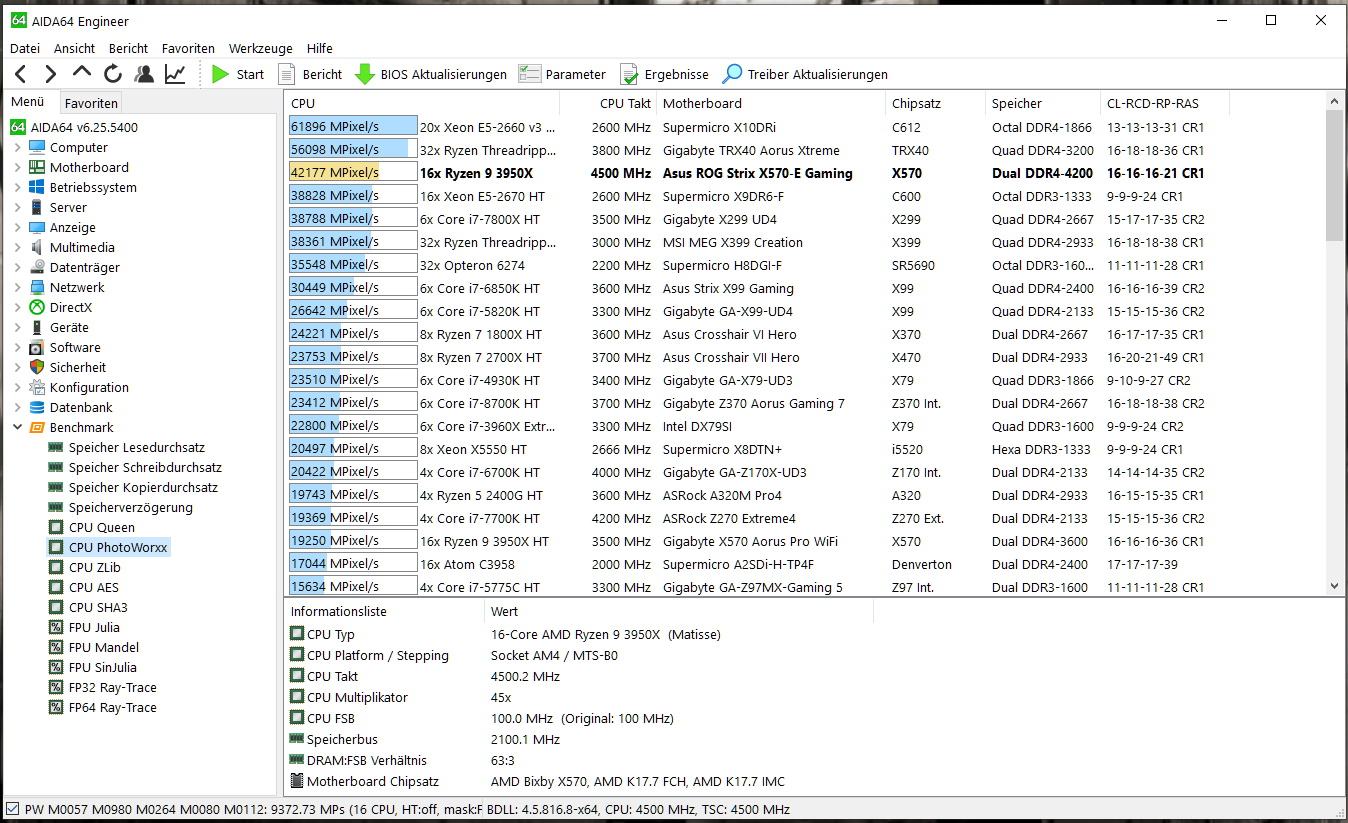Select the DirectX icon in tree
1348x823 pixels.
(x=37, y=307)
